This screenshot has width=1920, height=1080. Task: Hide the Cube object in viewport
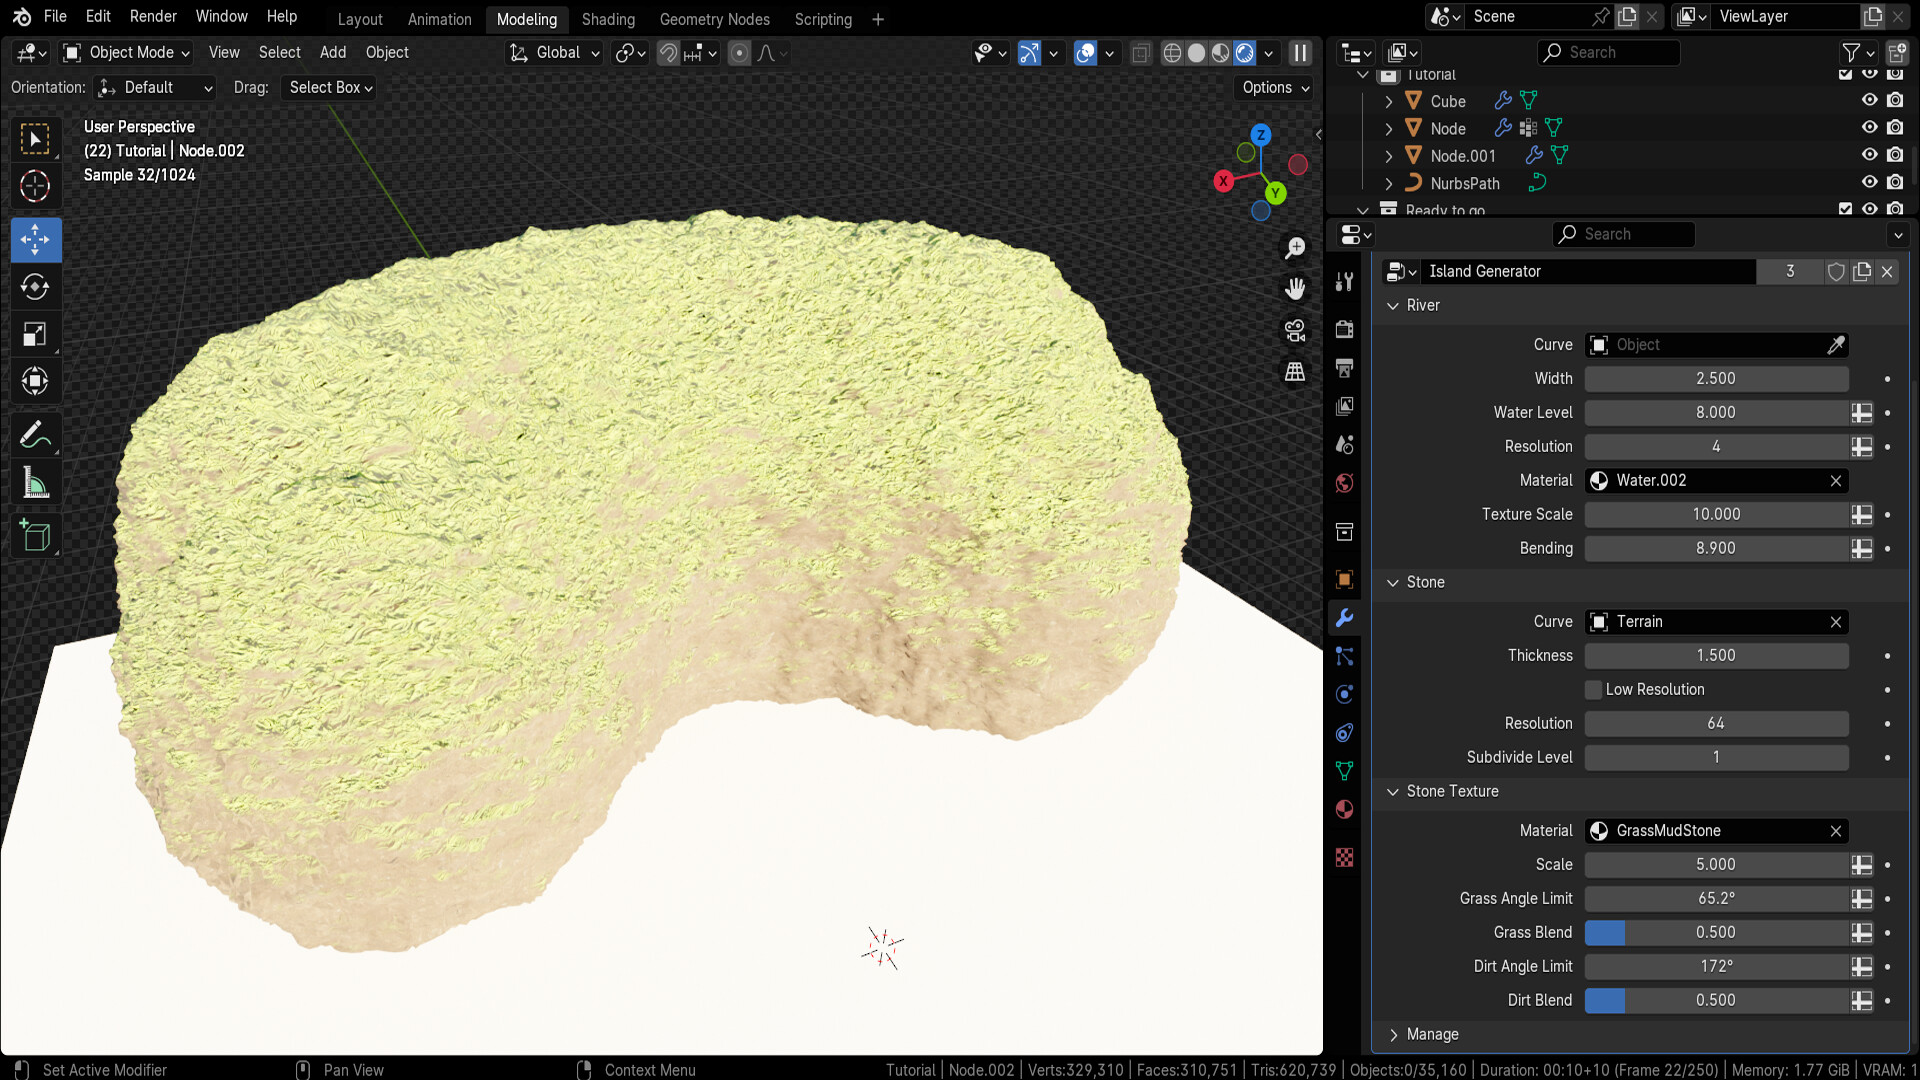(x=1870, y=100)
